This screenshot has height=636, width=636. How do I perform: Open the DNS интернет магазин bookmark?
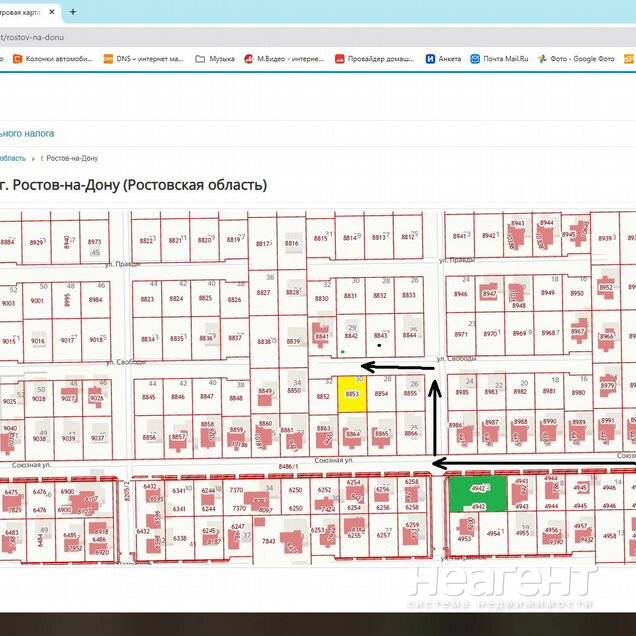pyautogui.click(x=145, y=59)
